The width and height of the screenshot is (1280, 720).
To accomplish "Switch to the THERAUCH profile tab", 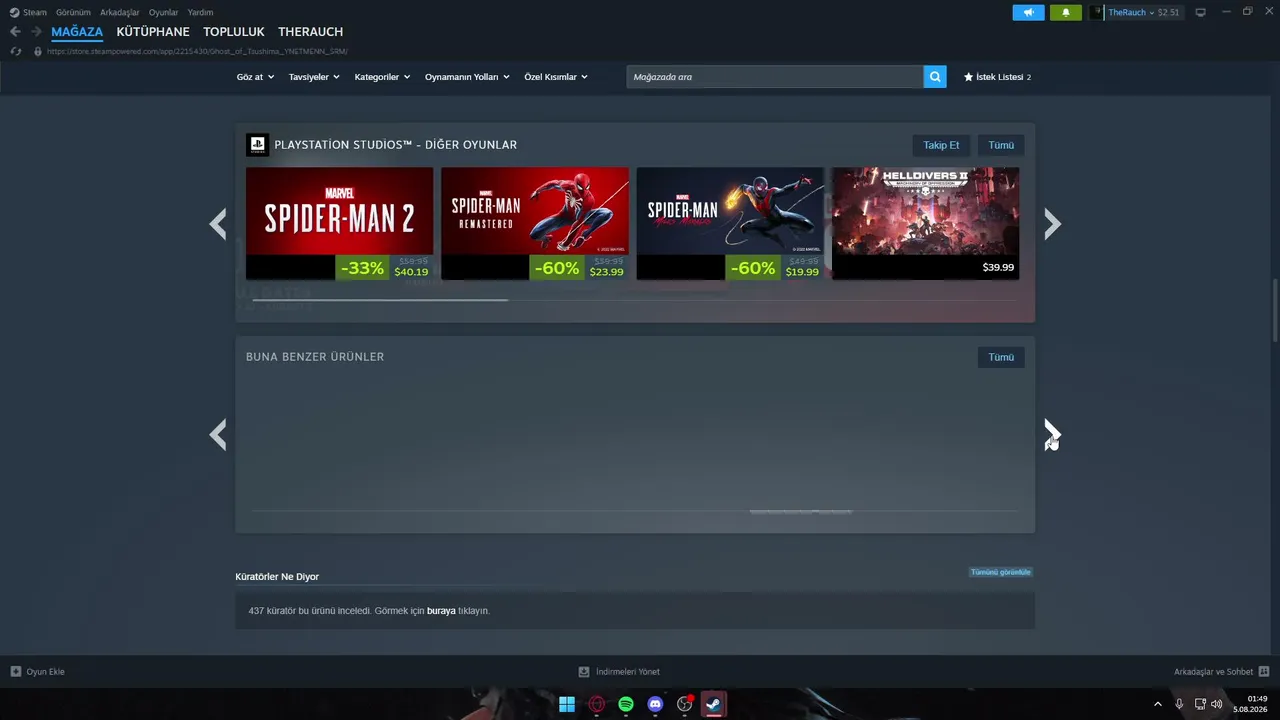I will (x=311, y=32).
